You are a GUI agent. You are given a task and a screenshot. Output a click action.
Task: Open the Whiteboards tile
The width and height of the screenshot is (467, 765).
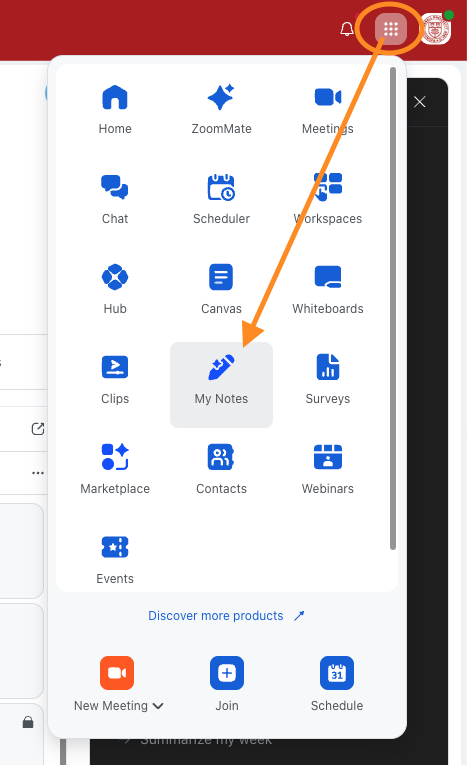[327, 289]
